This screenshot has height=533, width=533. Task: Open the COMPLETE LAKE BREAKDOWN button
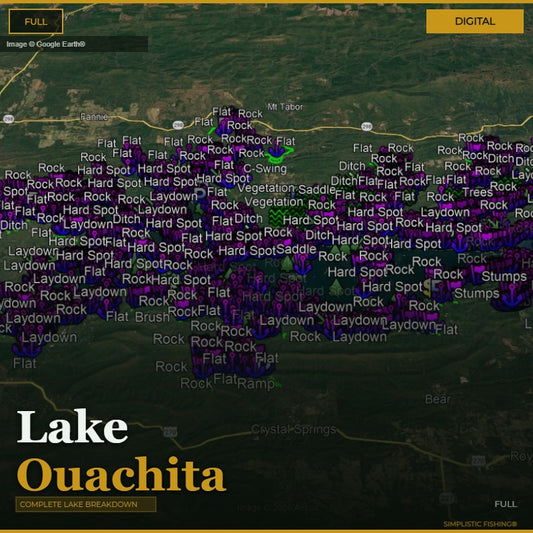(x=86, y=504)
